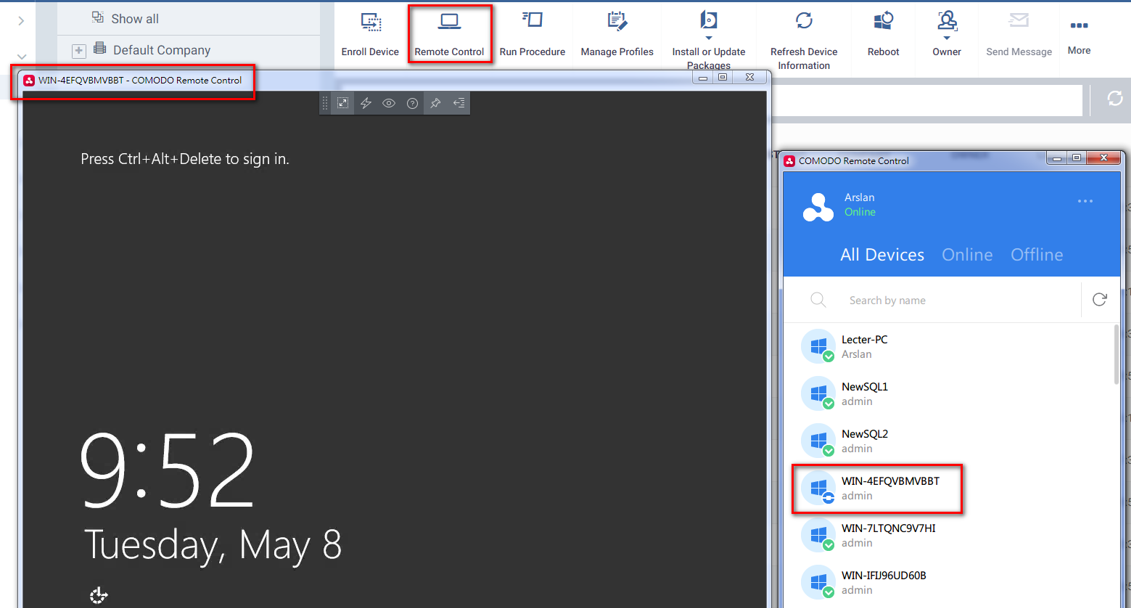1131x608 pixels.
Task: Click the device list scrollbar
Action: click(x=1117, y=355)
